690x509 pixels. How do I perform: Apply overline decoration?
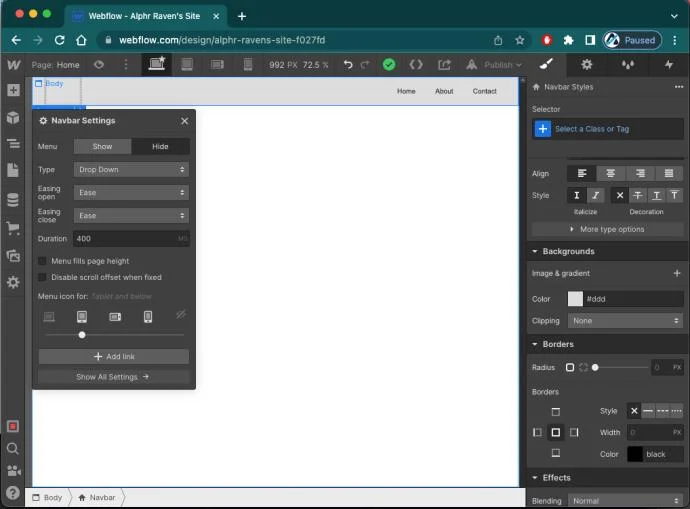674,195
